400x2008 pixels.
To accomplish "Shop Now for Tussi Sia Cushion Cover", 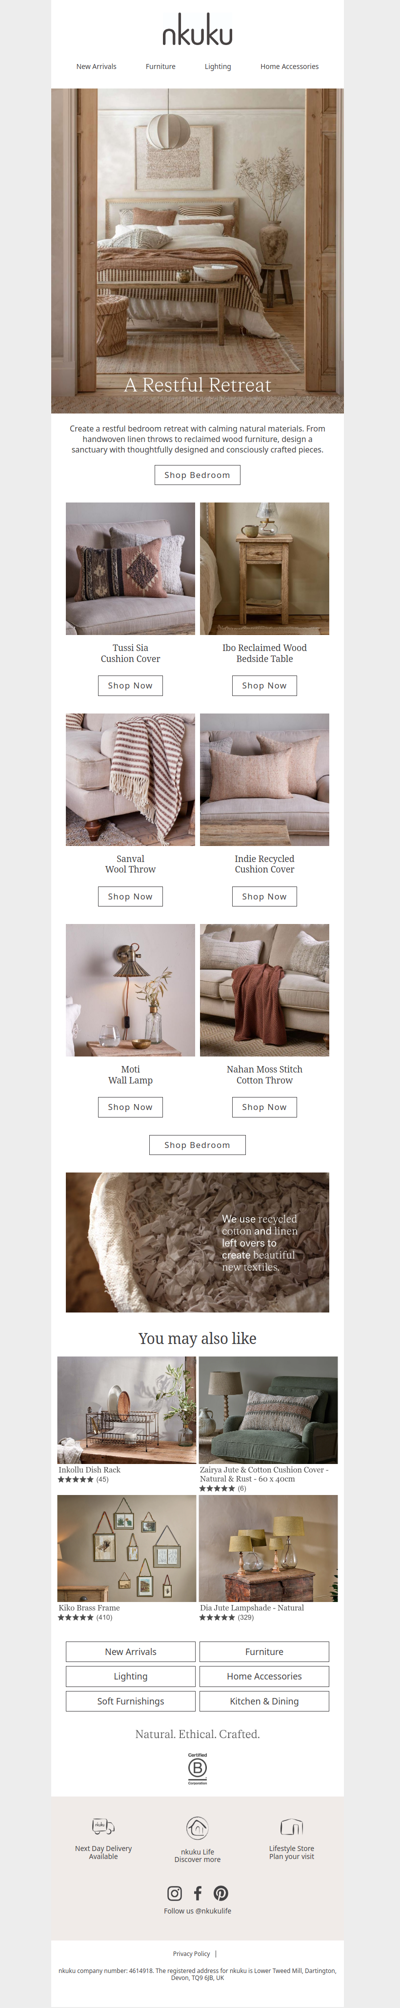I will [x=130, y=686].
